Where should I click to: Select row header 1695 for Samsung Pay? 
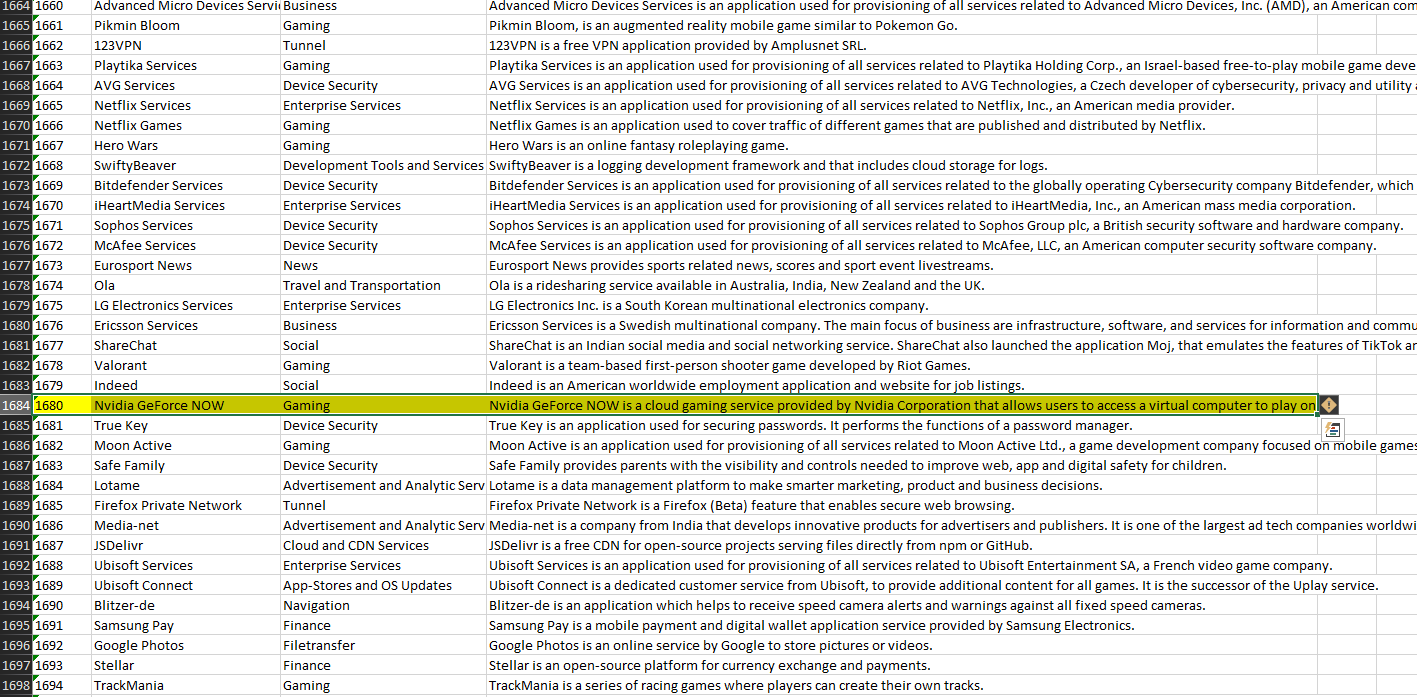16,625
